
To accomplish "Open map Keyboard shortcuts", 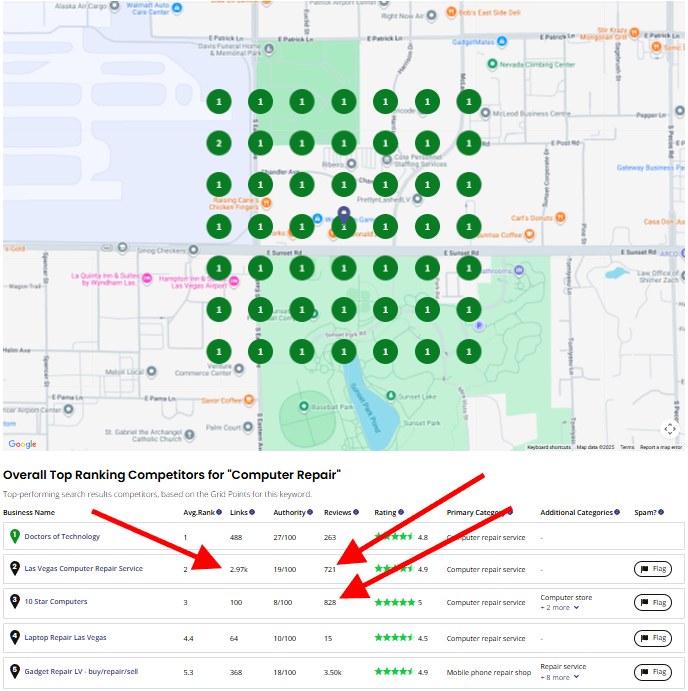I will (x=549, y=447).
